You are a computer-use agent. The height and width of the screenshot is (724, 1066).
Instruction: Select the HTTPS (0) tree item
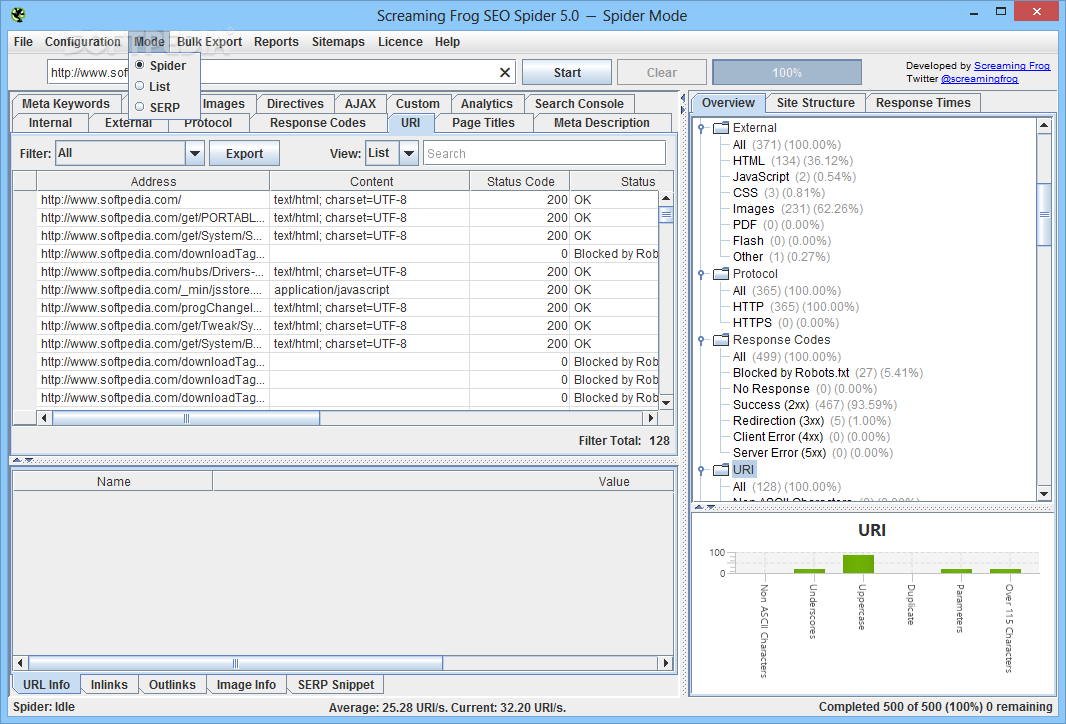point(786,323)
